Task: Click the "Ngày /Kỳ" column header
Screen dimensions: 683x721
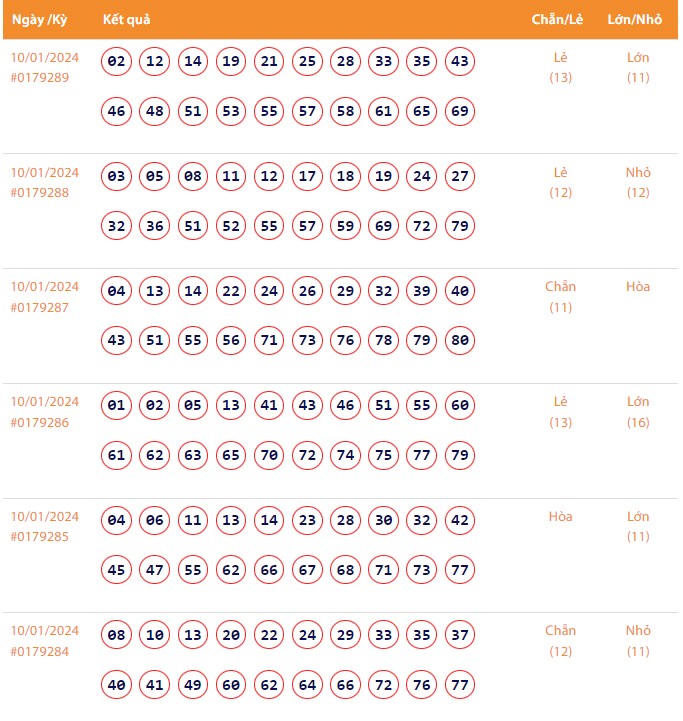Action: pos(40,20)
